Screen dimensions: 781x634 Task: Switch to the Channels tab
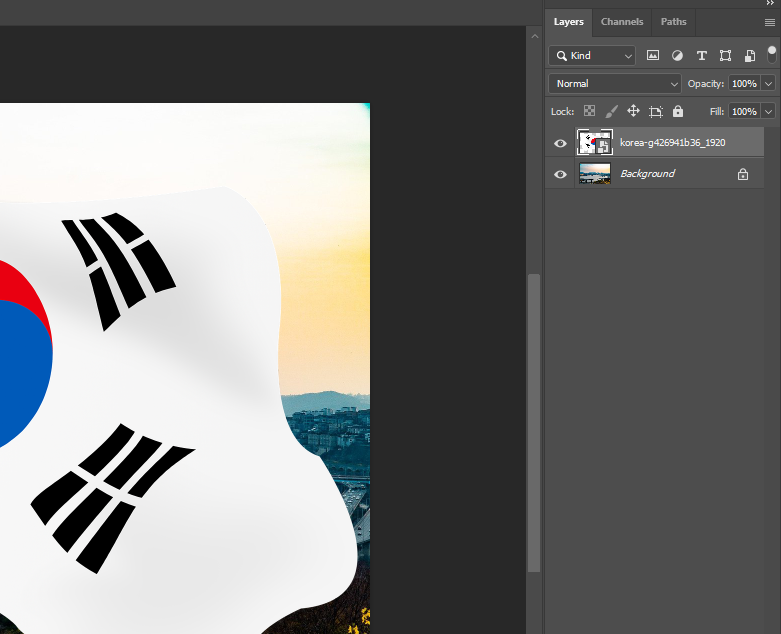pyautogui.click(x=622, y=22)
